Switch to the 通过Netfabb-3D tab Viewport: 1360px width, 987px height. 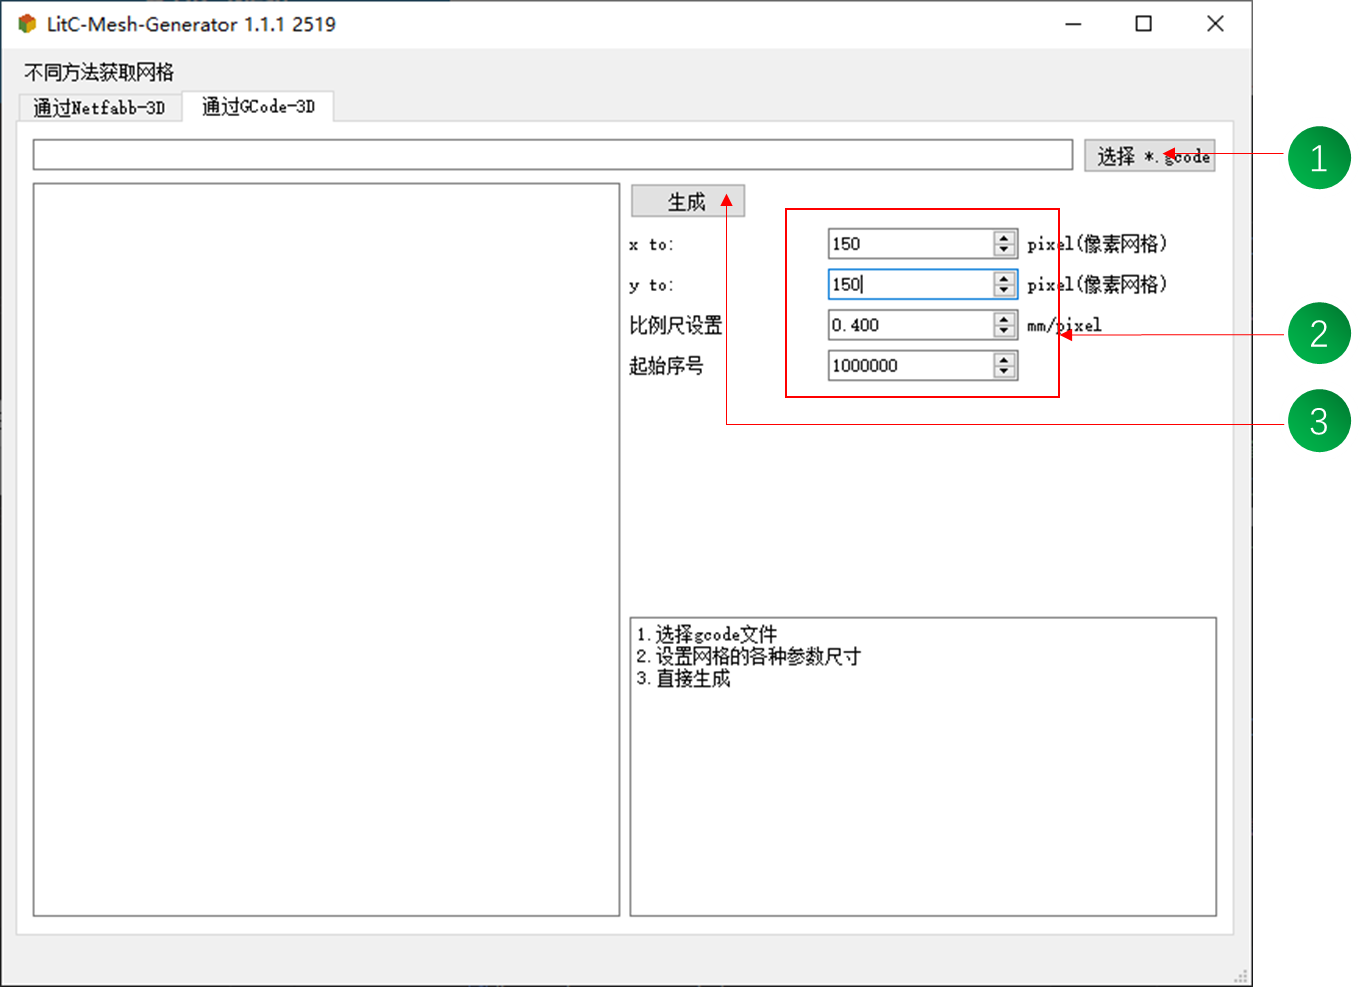99,107
